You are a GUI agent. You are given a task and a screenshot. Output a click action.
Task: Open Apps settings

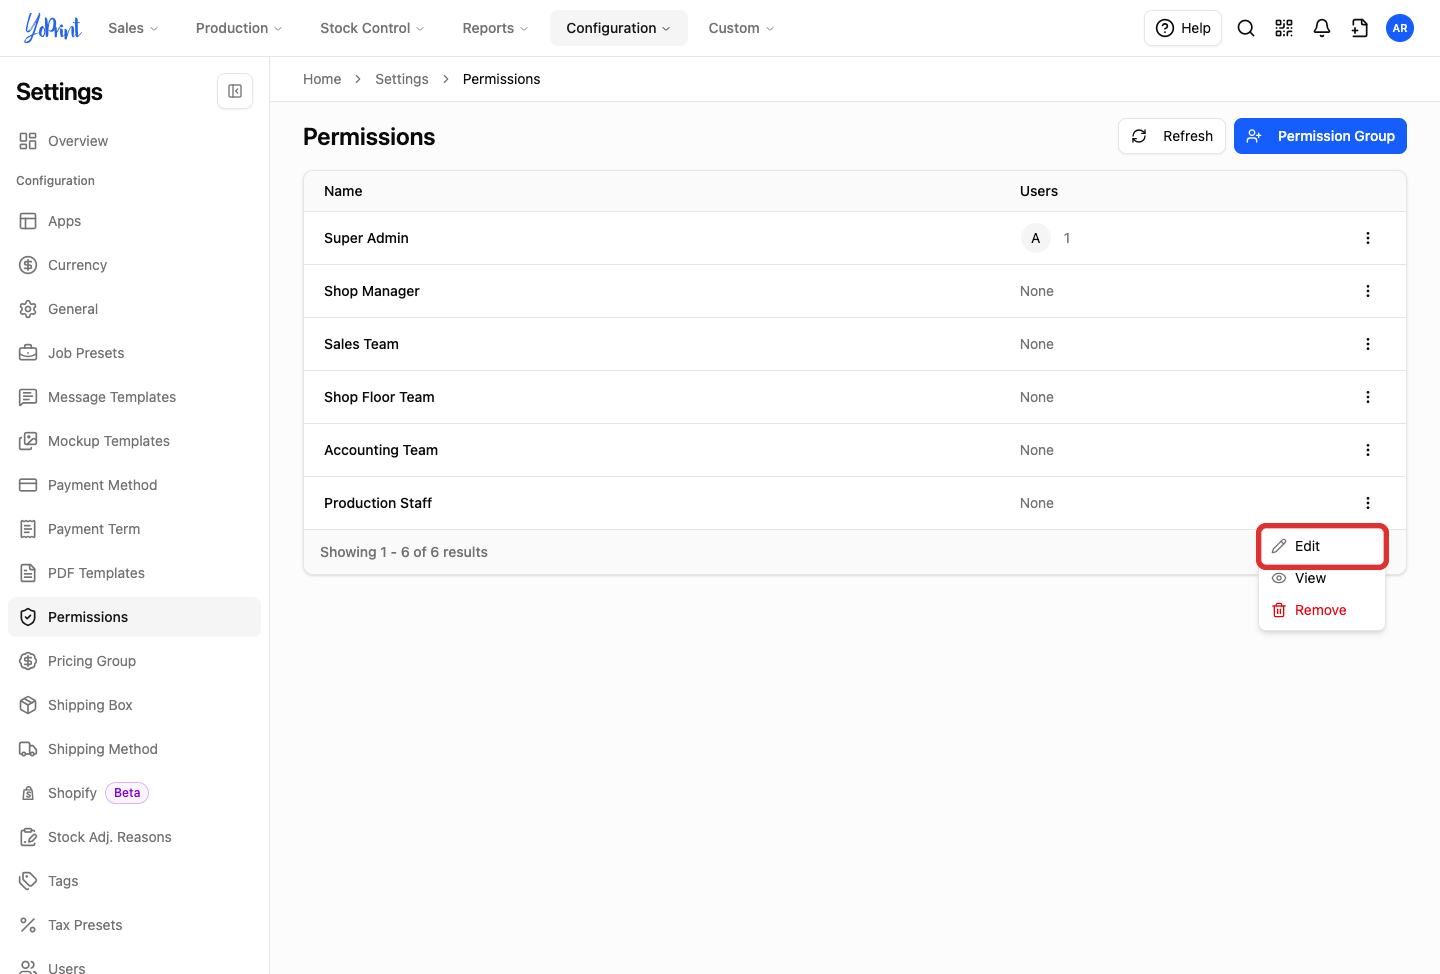click(134, 221)
